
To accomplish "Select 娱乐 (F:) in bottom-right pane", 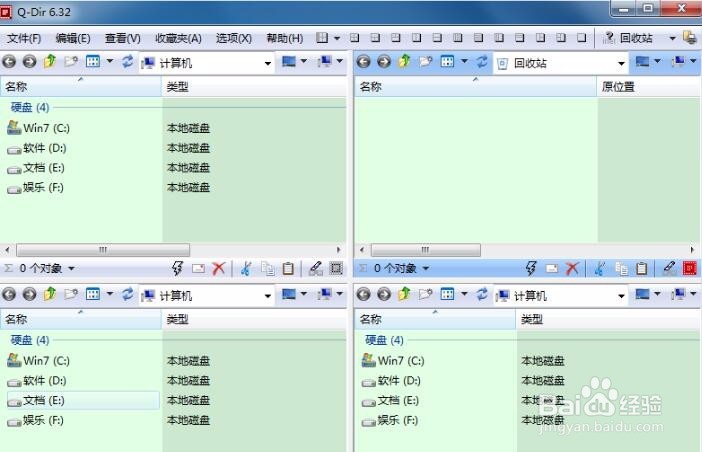I will pos(390,420).
